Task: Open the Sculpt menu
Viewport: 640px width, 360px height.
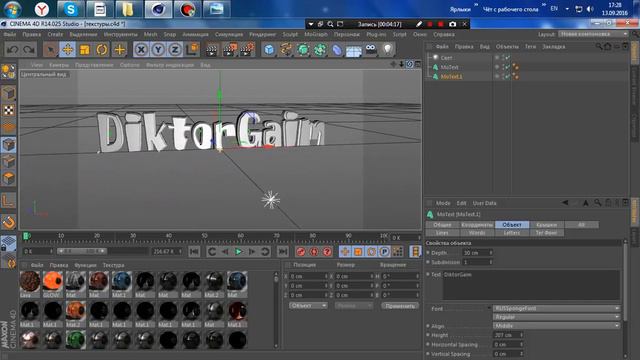Action: click(290, 35)
